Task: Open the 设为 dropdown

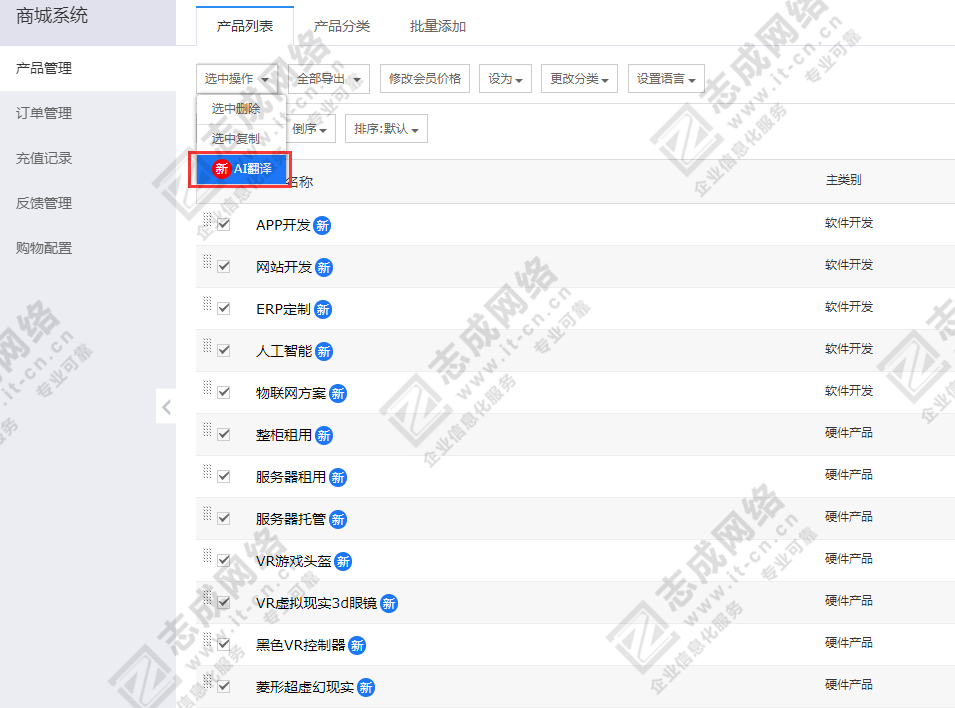Action: click(x=506, y=79)
